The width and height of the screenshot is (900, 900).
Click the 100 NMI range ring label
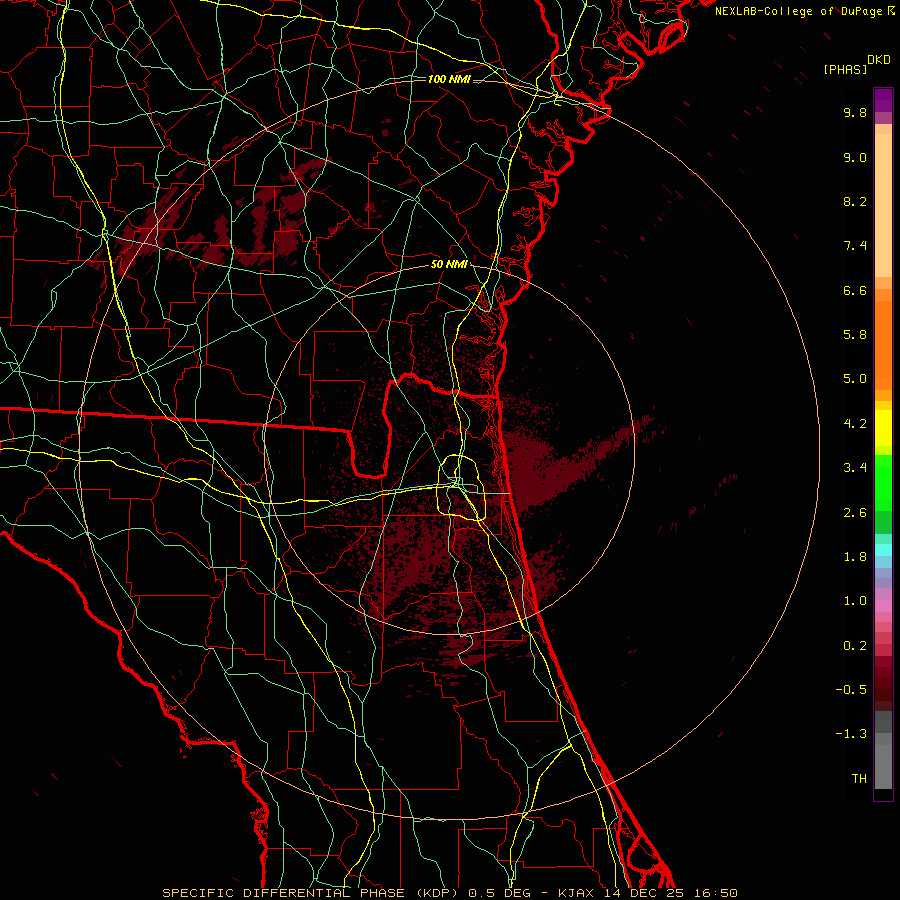coord(449,79)
